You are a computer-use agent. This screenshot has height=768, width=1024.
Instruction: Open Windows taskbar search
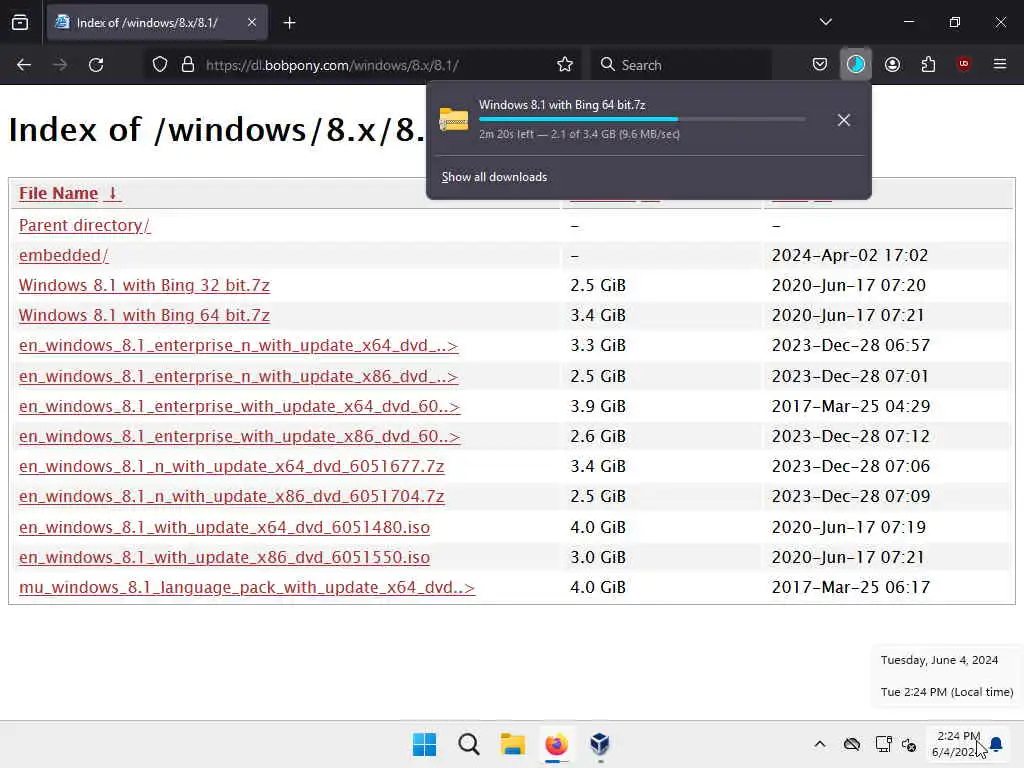[469, 744]
